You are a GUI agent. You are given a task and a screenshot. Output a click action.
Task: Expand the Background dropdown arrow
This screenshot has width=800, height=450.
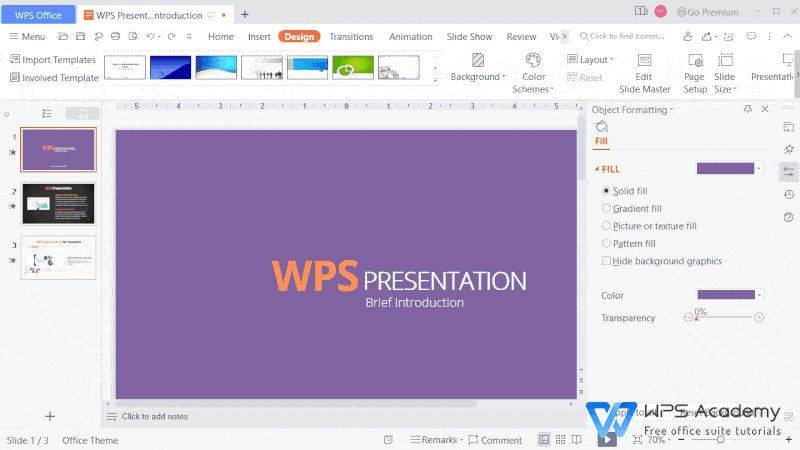[503, 77]
